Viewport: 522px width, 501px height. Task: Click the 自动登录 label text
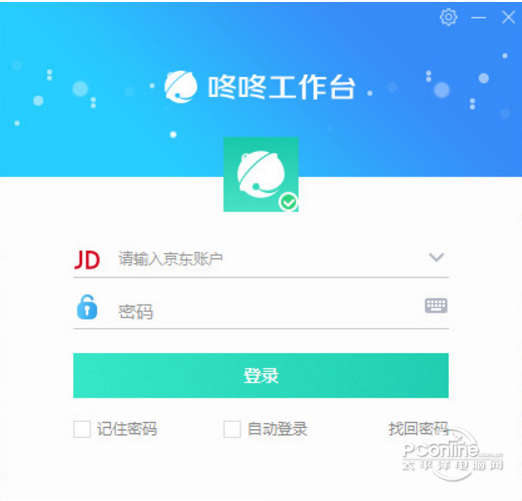pyautogui.click(x=277, y=429)
